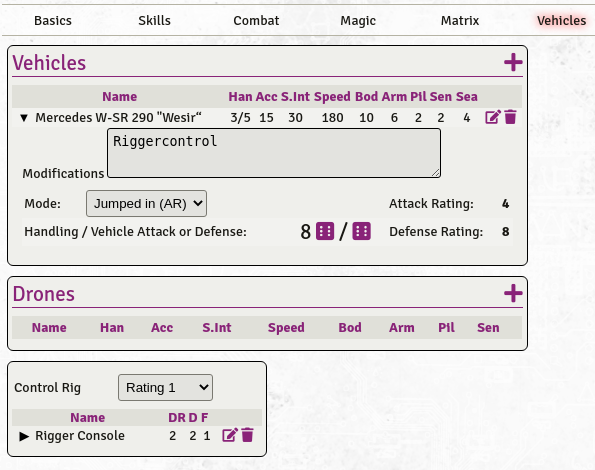Click the Mercedes W-SR 290 "Wesir" name
This screenshot has height=470, width=595.
[x=118, y=118]
